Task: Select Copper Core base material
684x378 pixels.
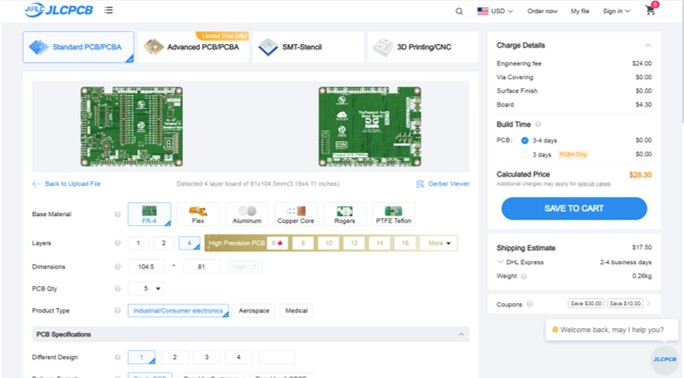Action: 296,214
